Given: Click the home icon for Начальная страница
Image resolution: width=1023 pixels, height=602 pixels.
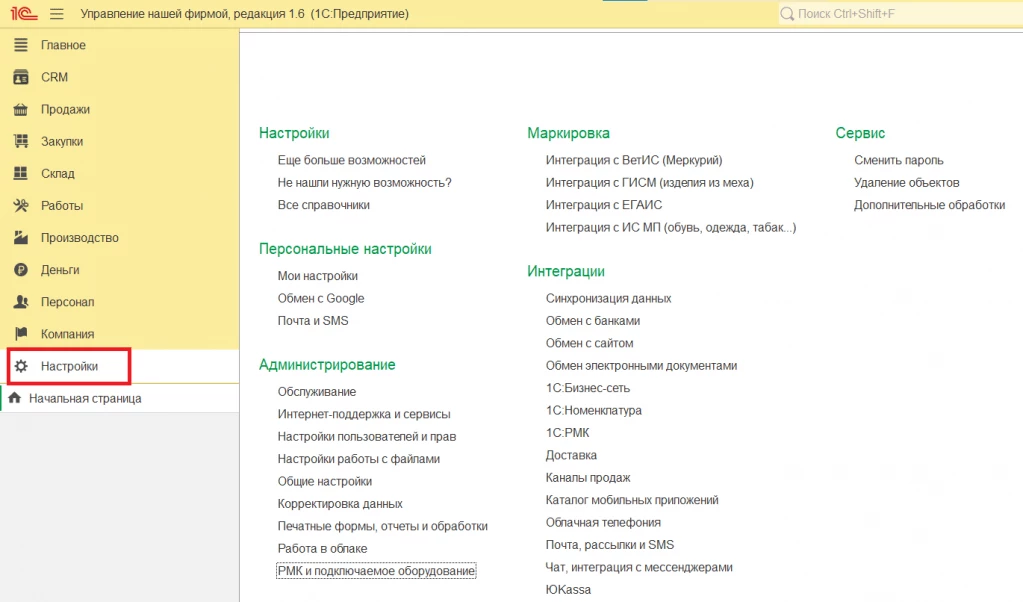Looking at the screenshot, I should (x=14, y=398).
